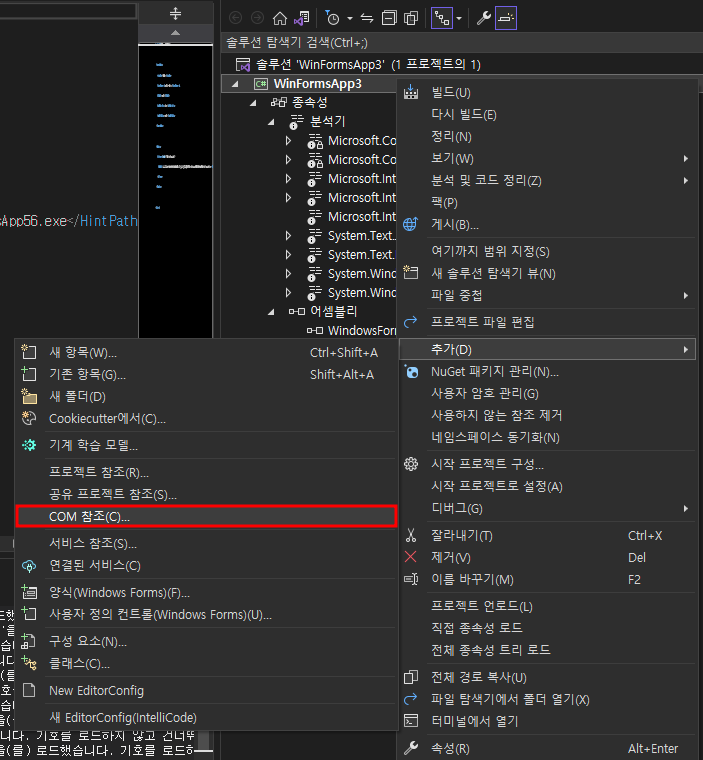Open 추가(D) submenu entry
The height and width of the screenshot is (760, 703).
coord(547,349)
